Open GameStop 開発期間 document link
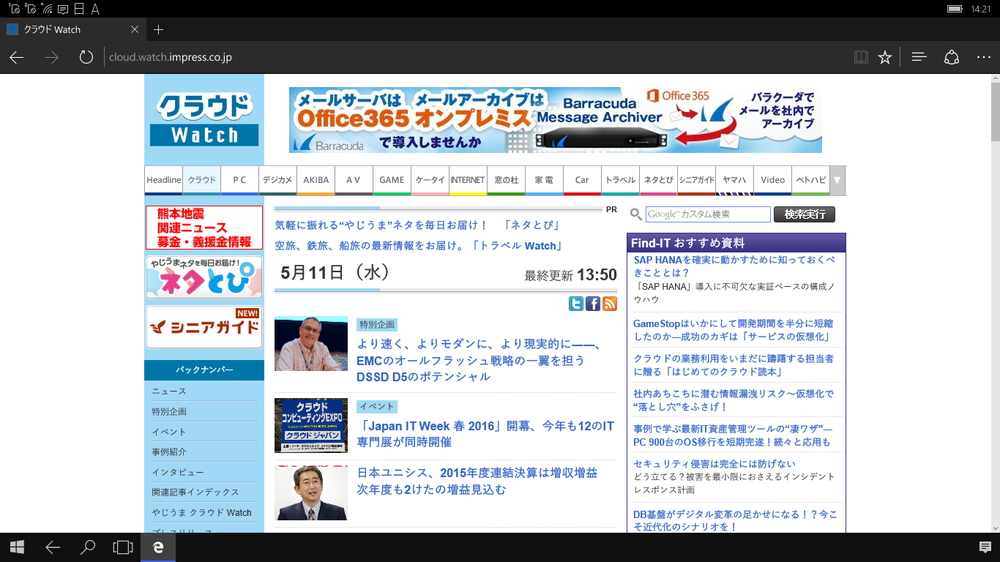The height and width of the screenshot is (562, 1000). (733, 330)
